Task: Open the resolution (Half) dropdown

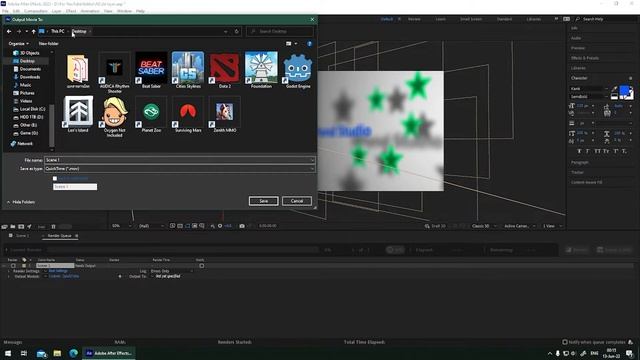Action: (x=151, y=226)
